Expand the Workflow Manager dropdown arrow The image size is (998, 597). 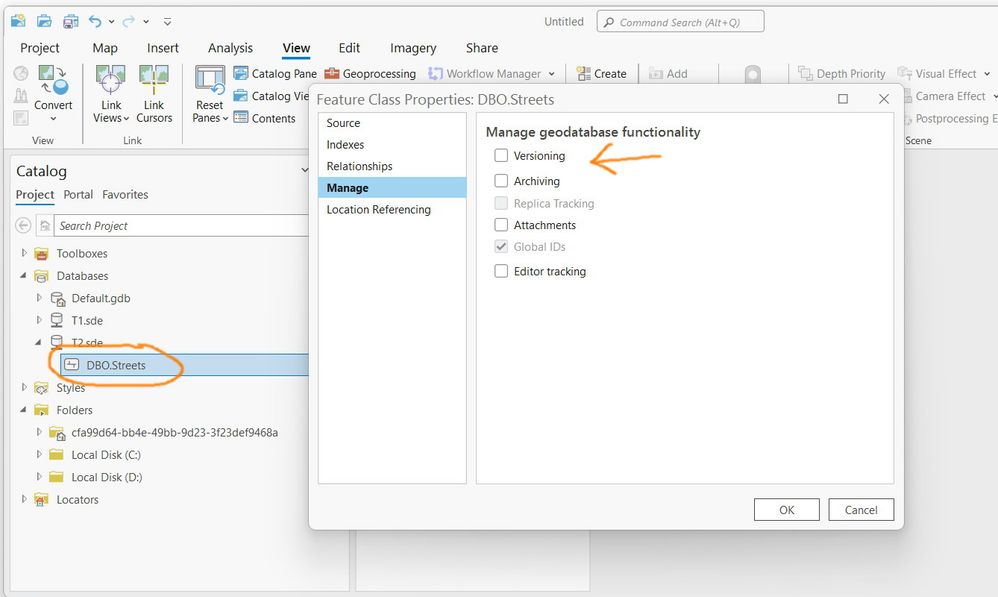[x=551, y=74]
